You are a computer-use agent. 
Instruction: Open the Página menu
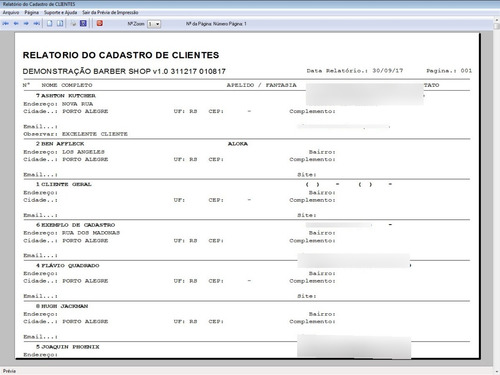[x=31, y=12]
